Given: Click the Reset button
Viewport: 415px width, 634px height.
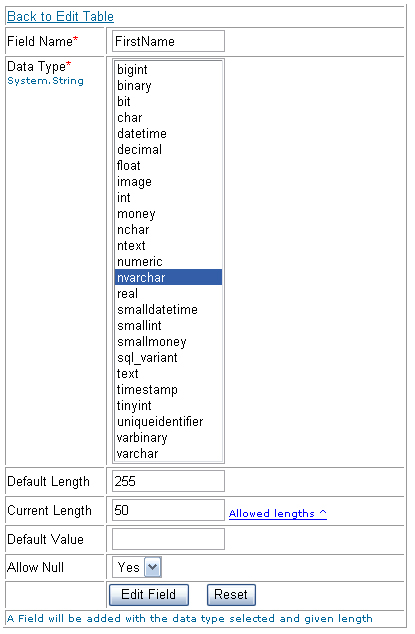Looking at the screenshot, I should click(231, 595).
